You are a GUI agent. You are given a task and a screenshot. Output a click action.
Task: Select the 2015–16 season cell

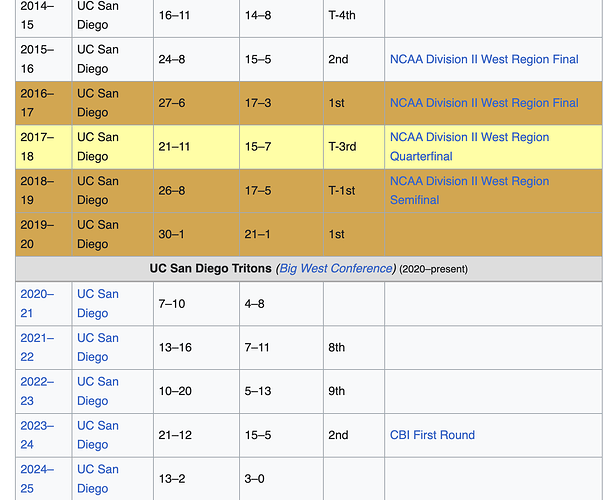tap(44, 59)
